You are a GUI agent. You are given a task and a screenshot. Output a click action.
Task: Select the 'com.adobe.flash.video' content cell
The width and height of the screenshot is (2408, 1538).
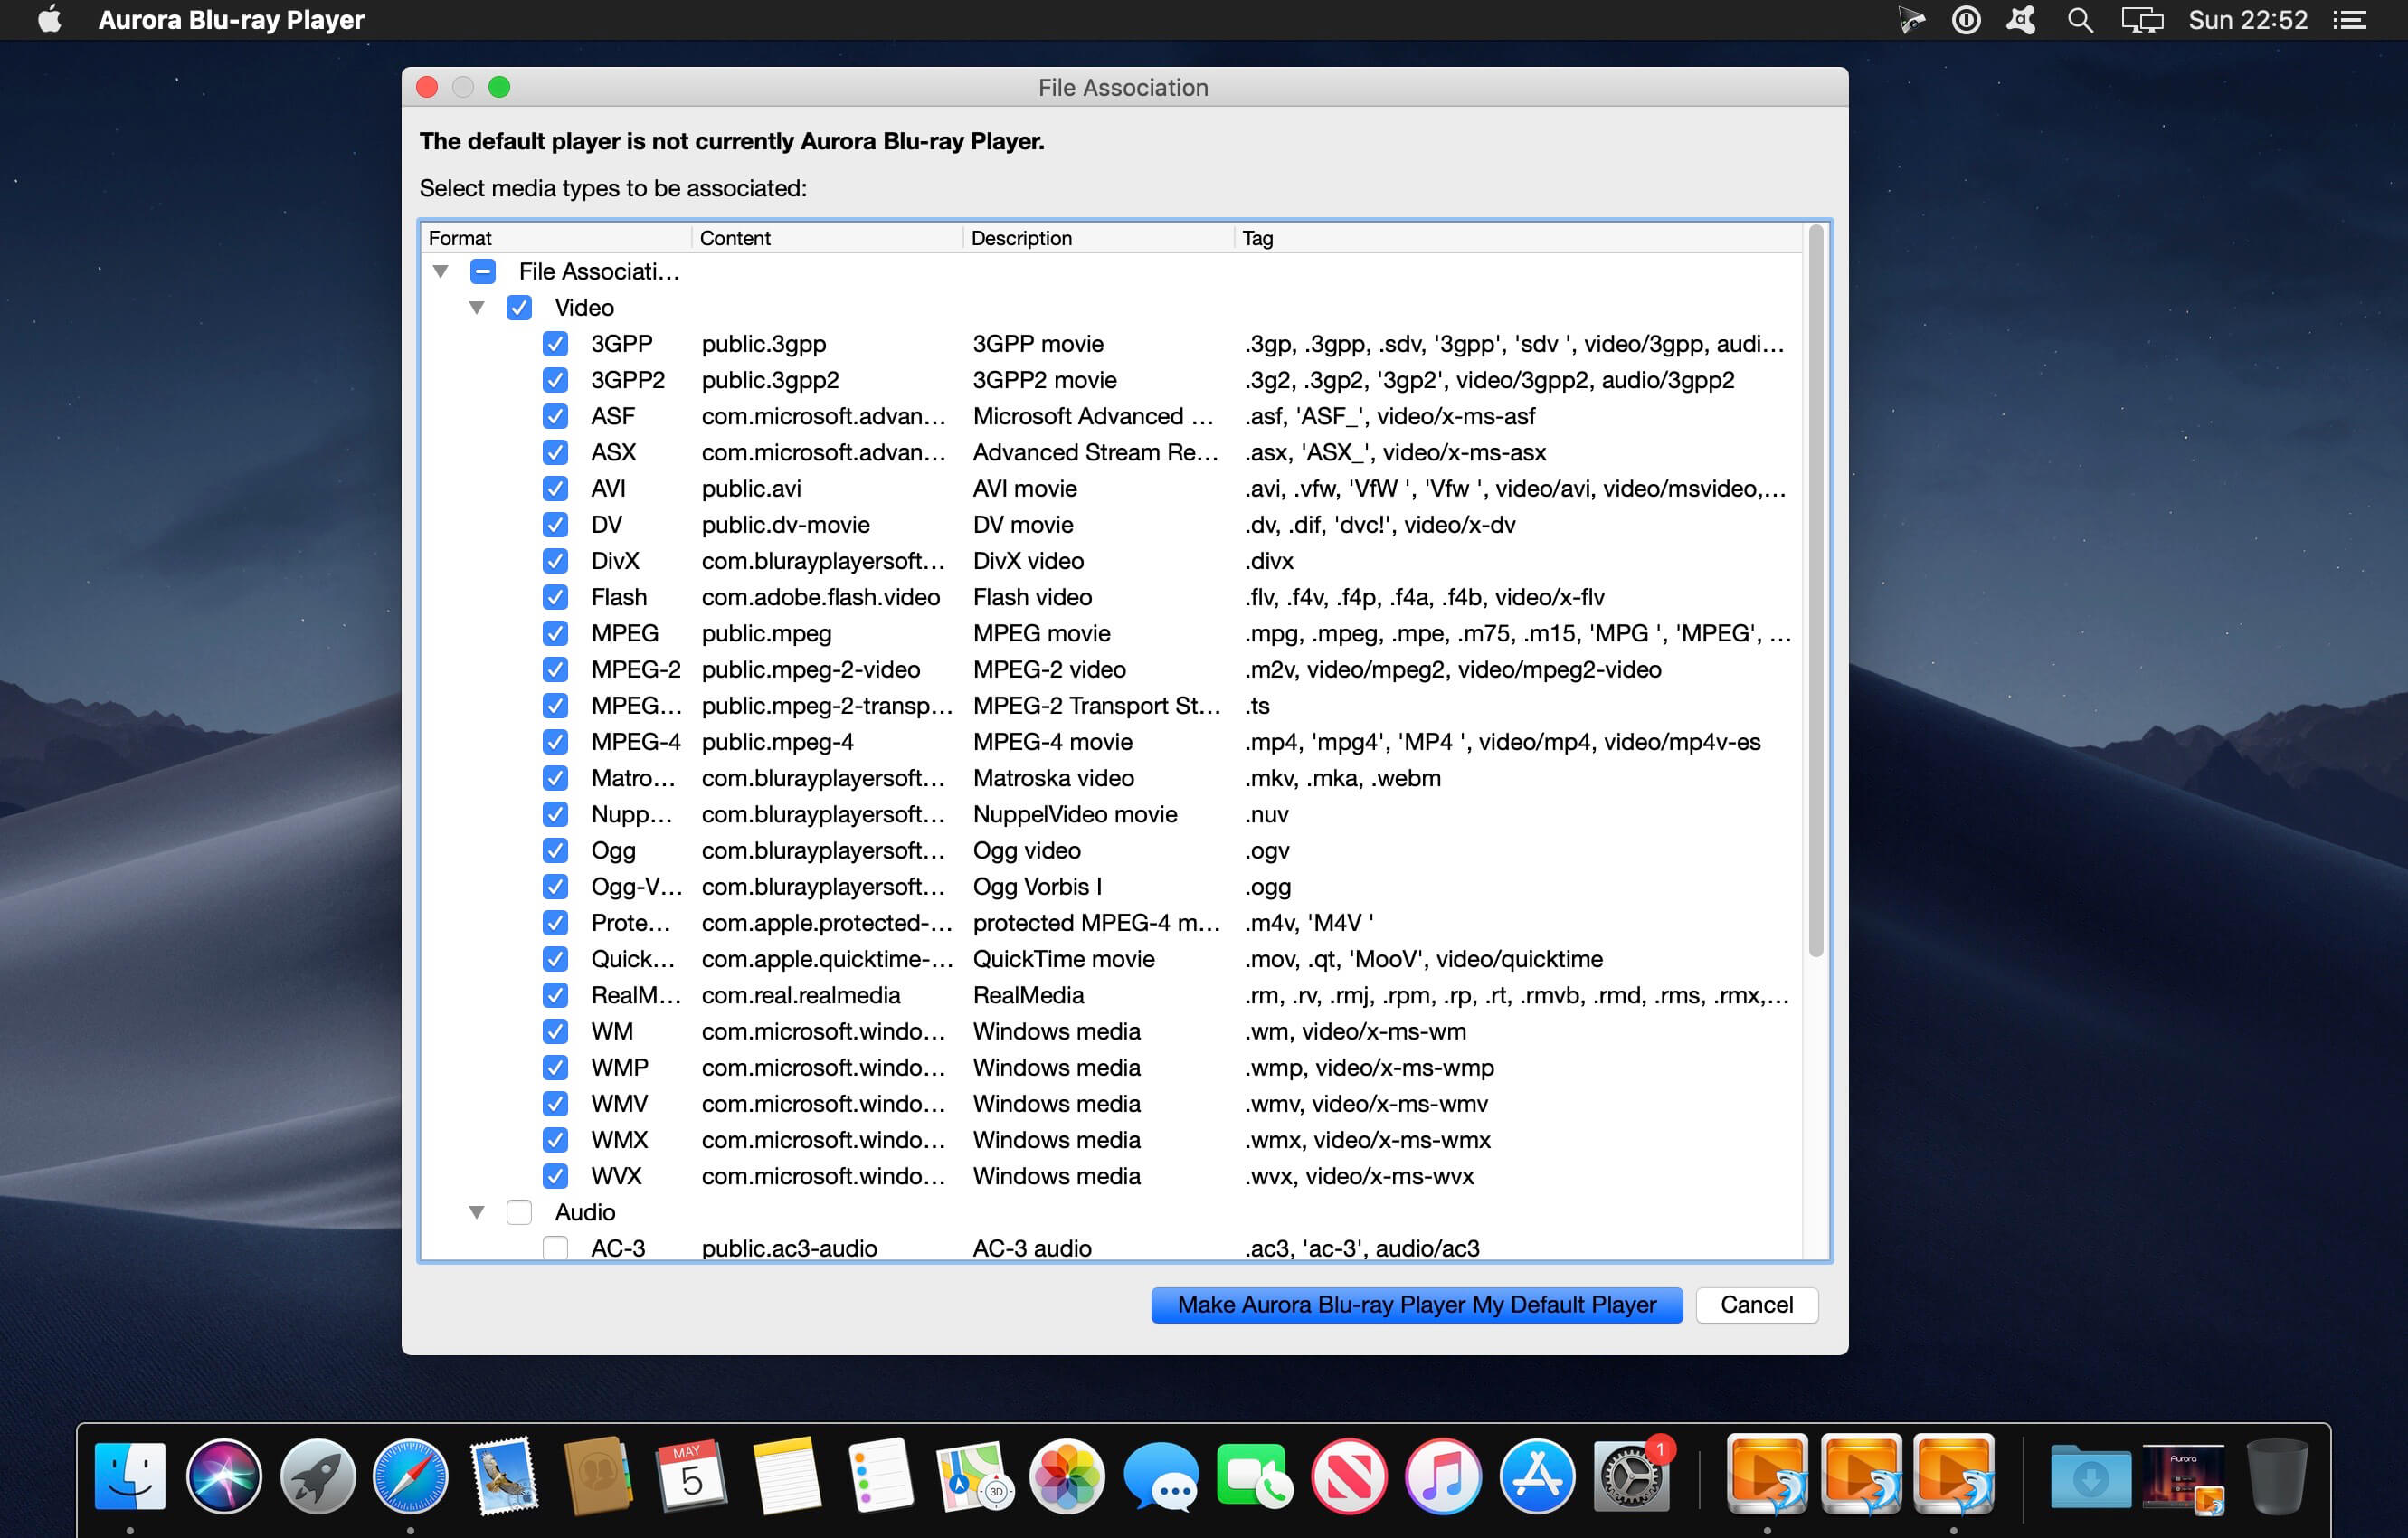(x=821, y=597)
